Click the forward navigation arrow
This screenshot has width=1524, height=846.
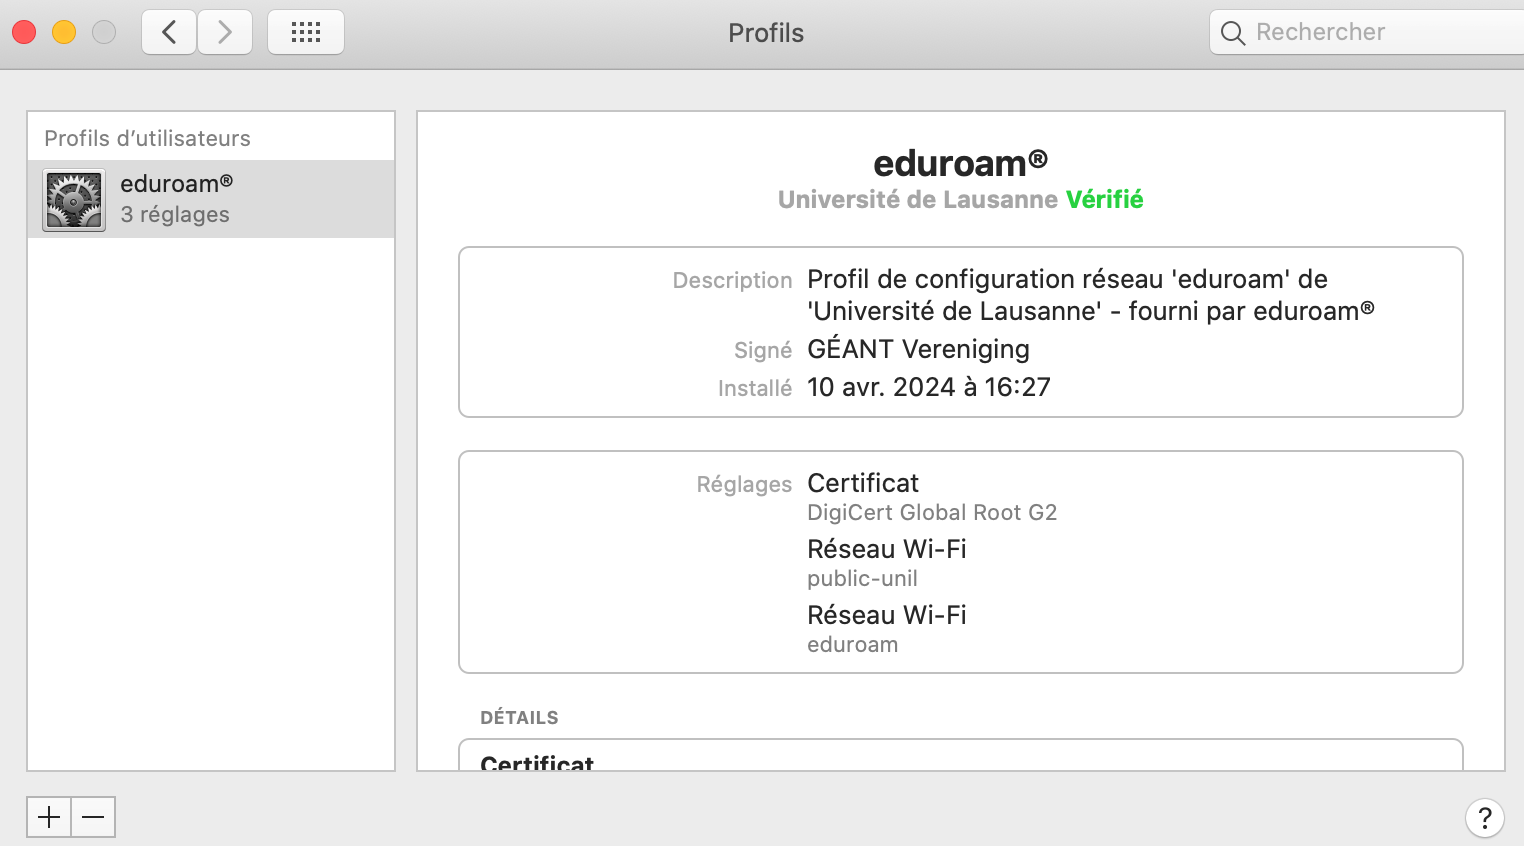coord(225,33)
